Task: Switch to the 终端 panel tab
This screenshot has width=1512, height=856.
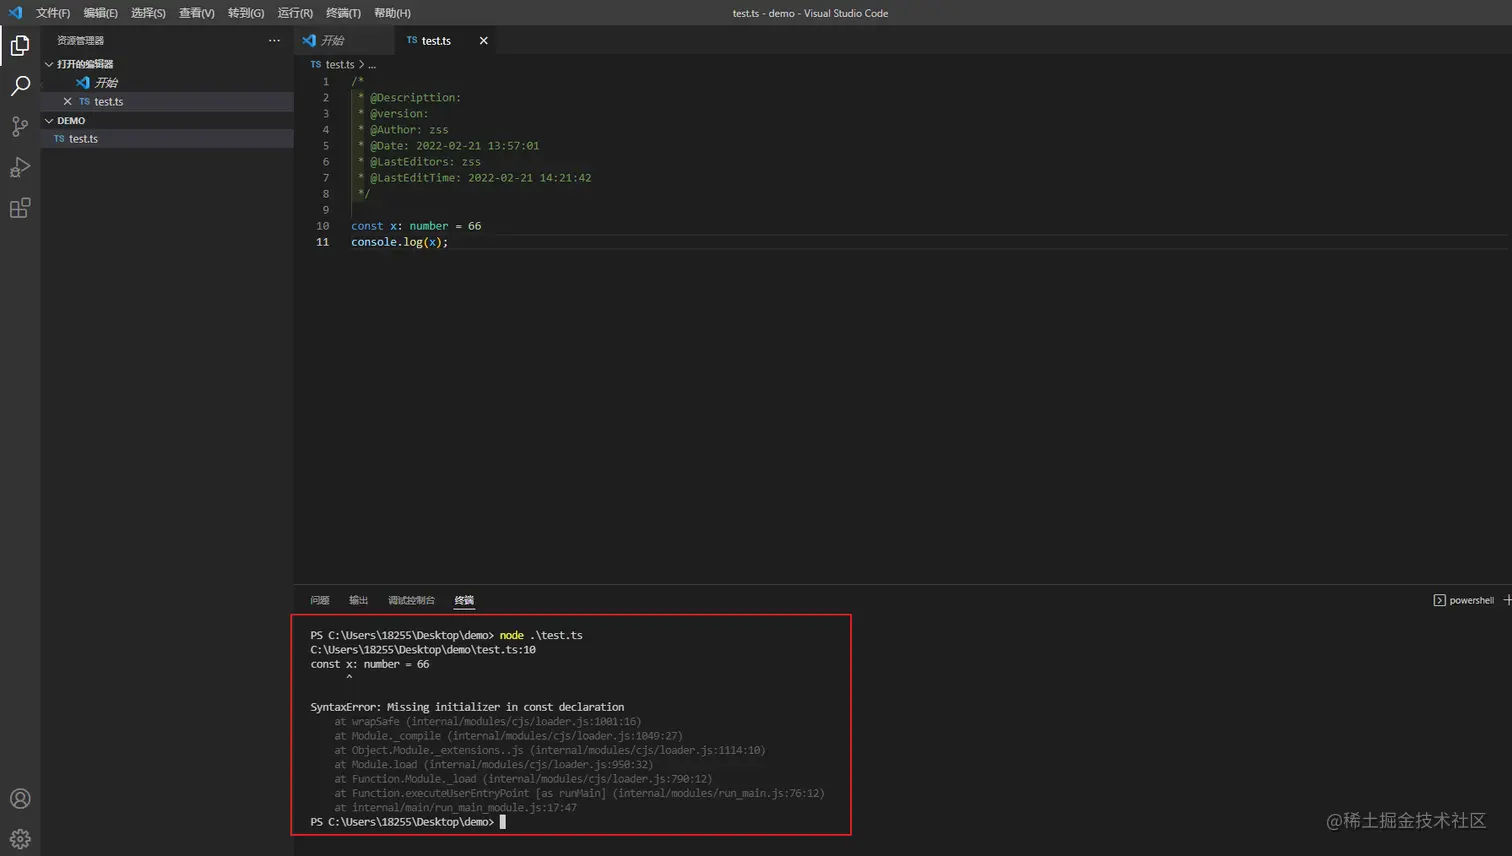Action: click(464, 600)
